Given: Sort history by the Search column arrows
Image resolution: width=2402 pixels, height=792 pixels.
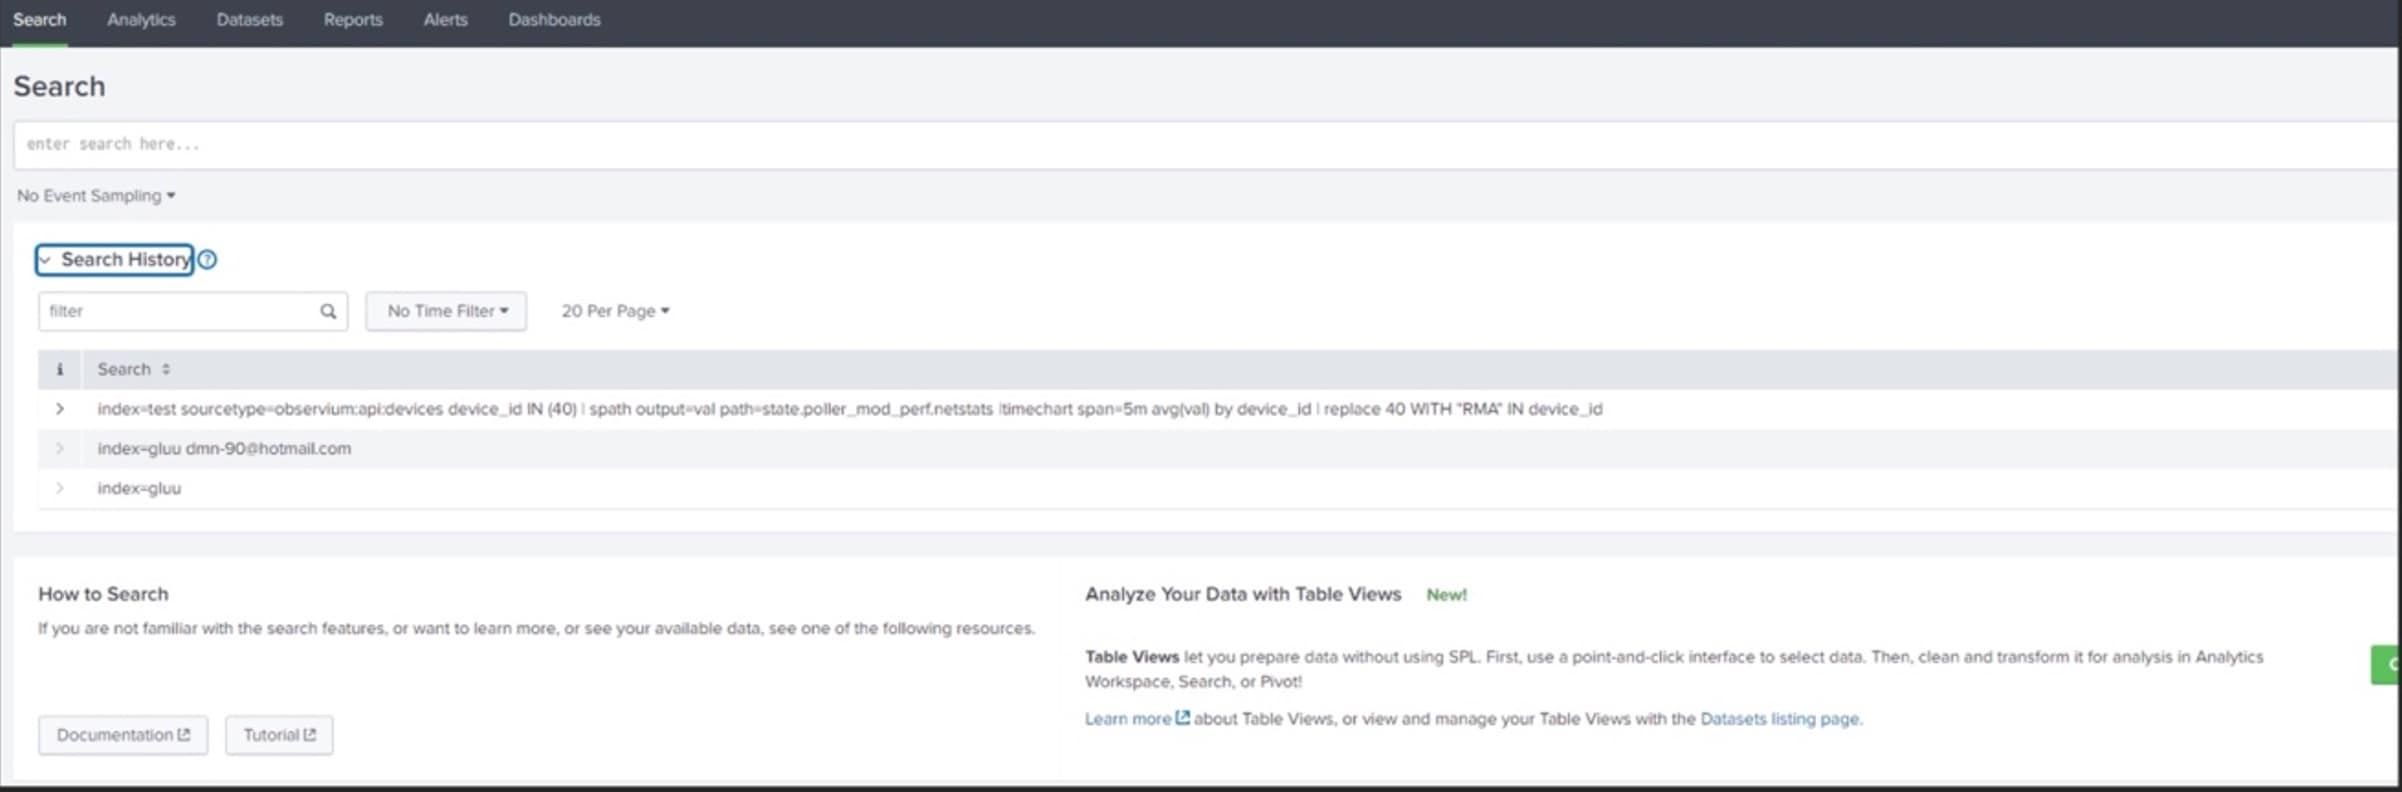Looking at the screenshot, I should click(166, 370).
